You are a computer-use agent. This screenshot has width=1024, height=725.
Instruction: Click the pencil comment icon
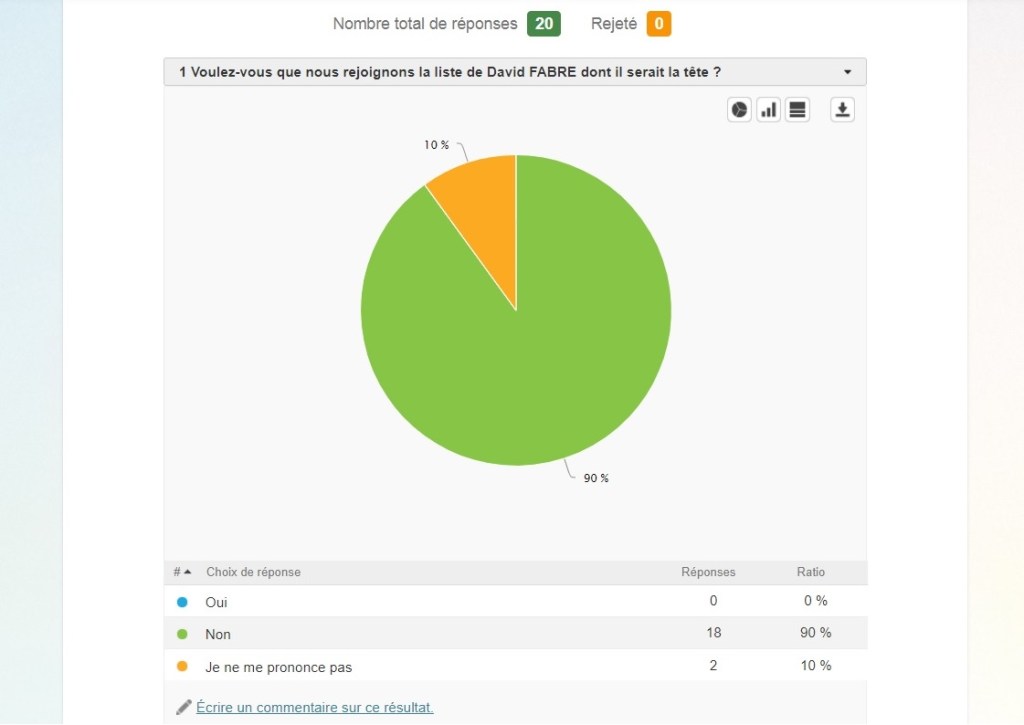183,707
